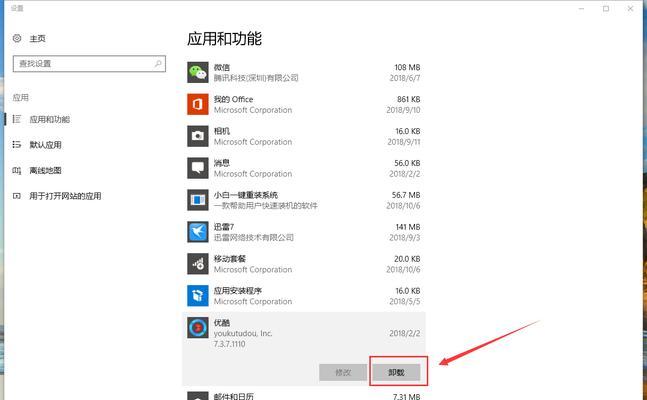The image size is (647, 400).
Task: Click the 移动套餐 app icon
Action: click(x=198, y=264)
